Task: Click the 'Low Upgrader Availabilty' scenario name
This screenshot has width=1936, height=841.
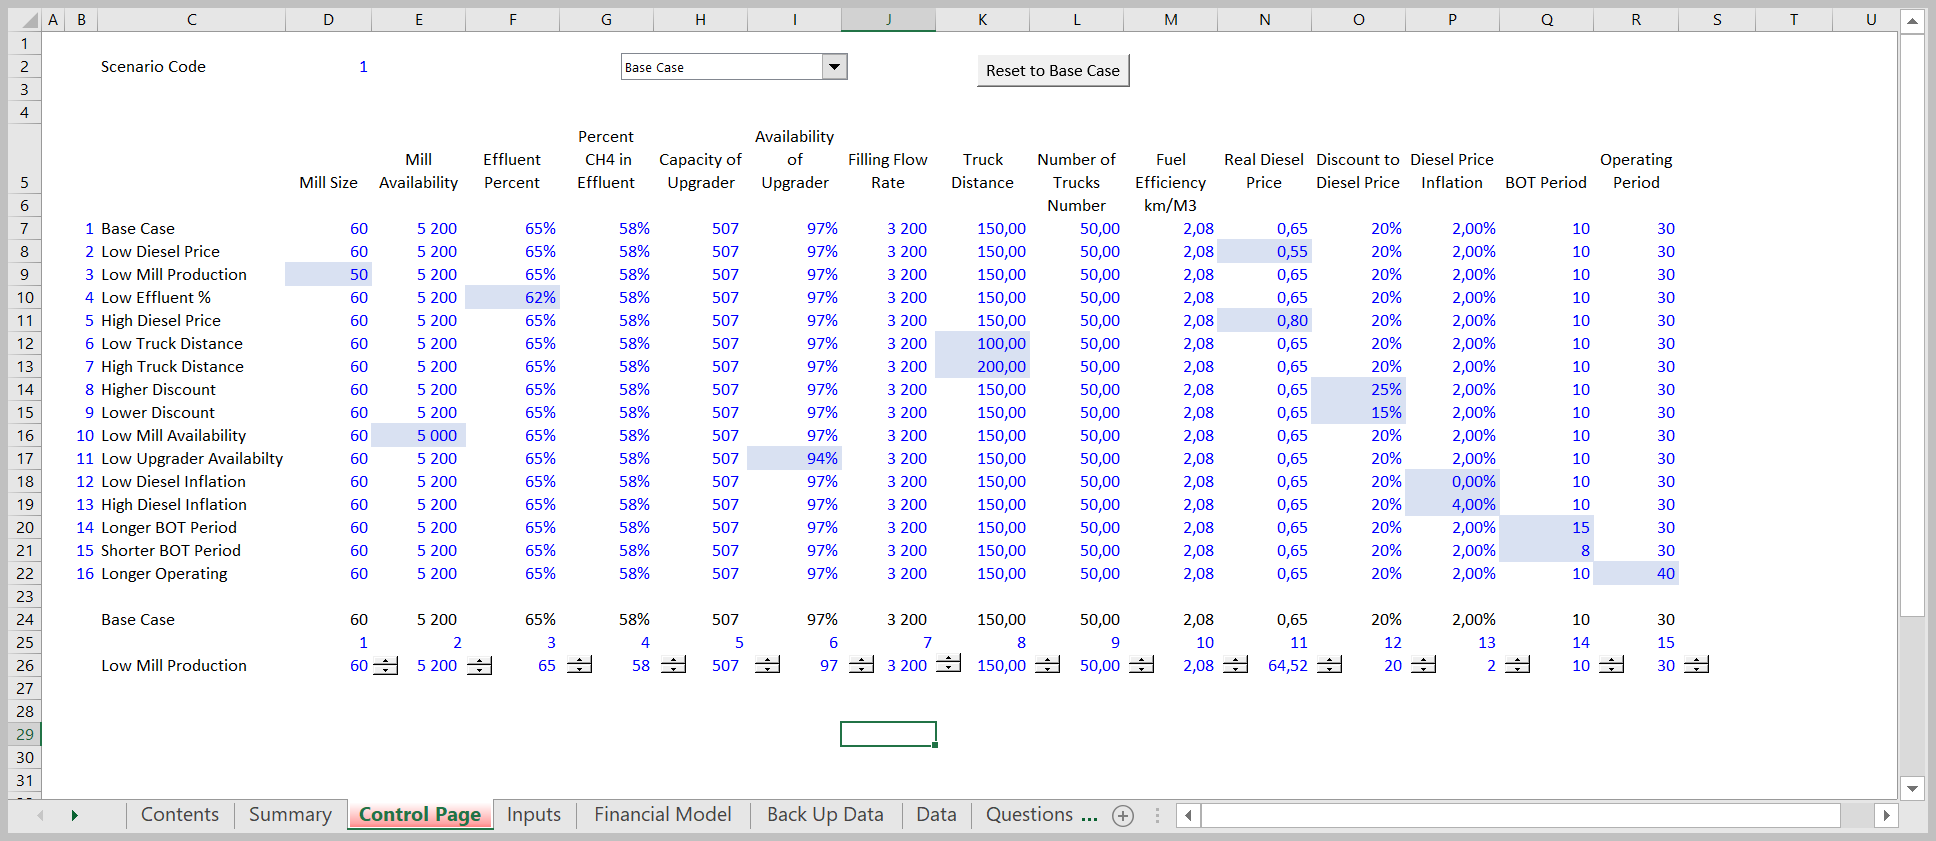Action: click(192, 458)
